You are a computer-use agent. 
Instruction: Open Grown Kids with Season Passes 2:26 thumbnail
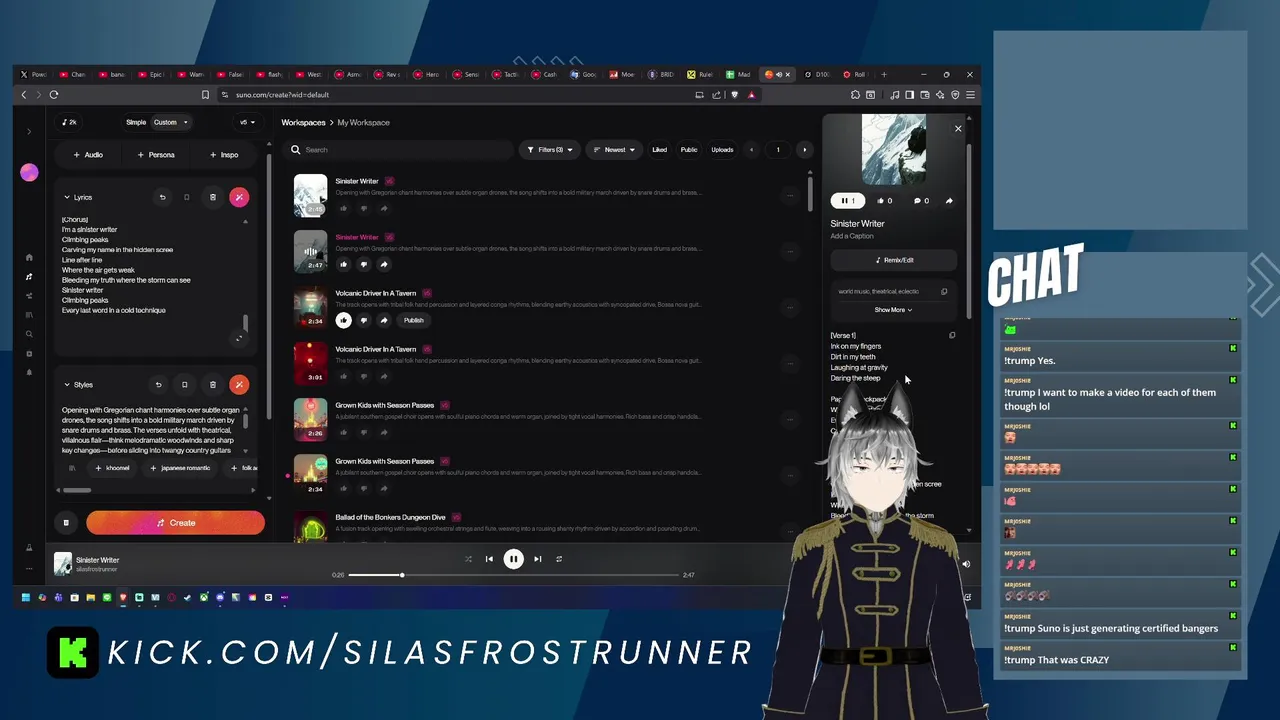pos(310,419)
